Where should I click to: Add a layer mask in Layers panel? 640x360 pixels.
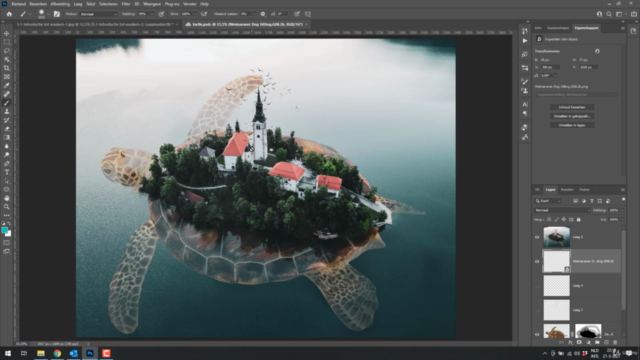[579, 342]
